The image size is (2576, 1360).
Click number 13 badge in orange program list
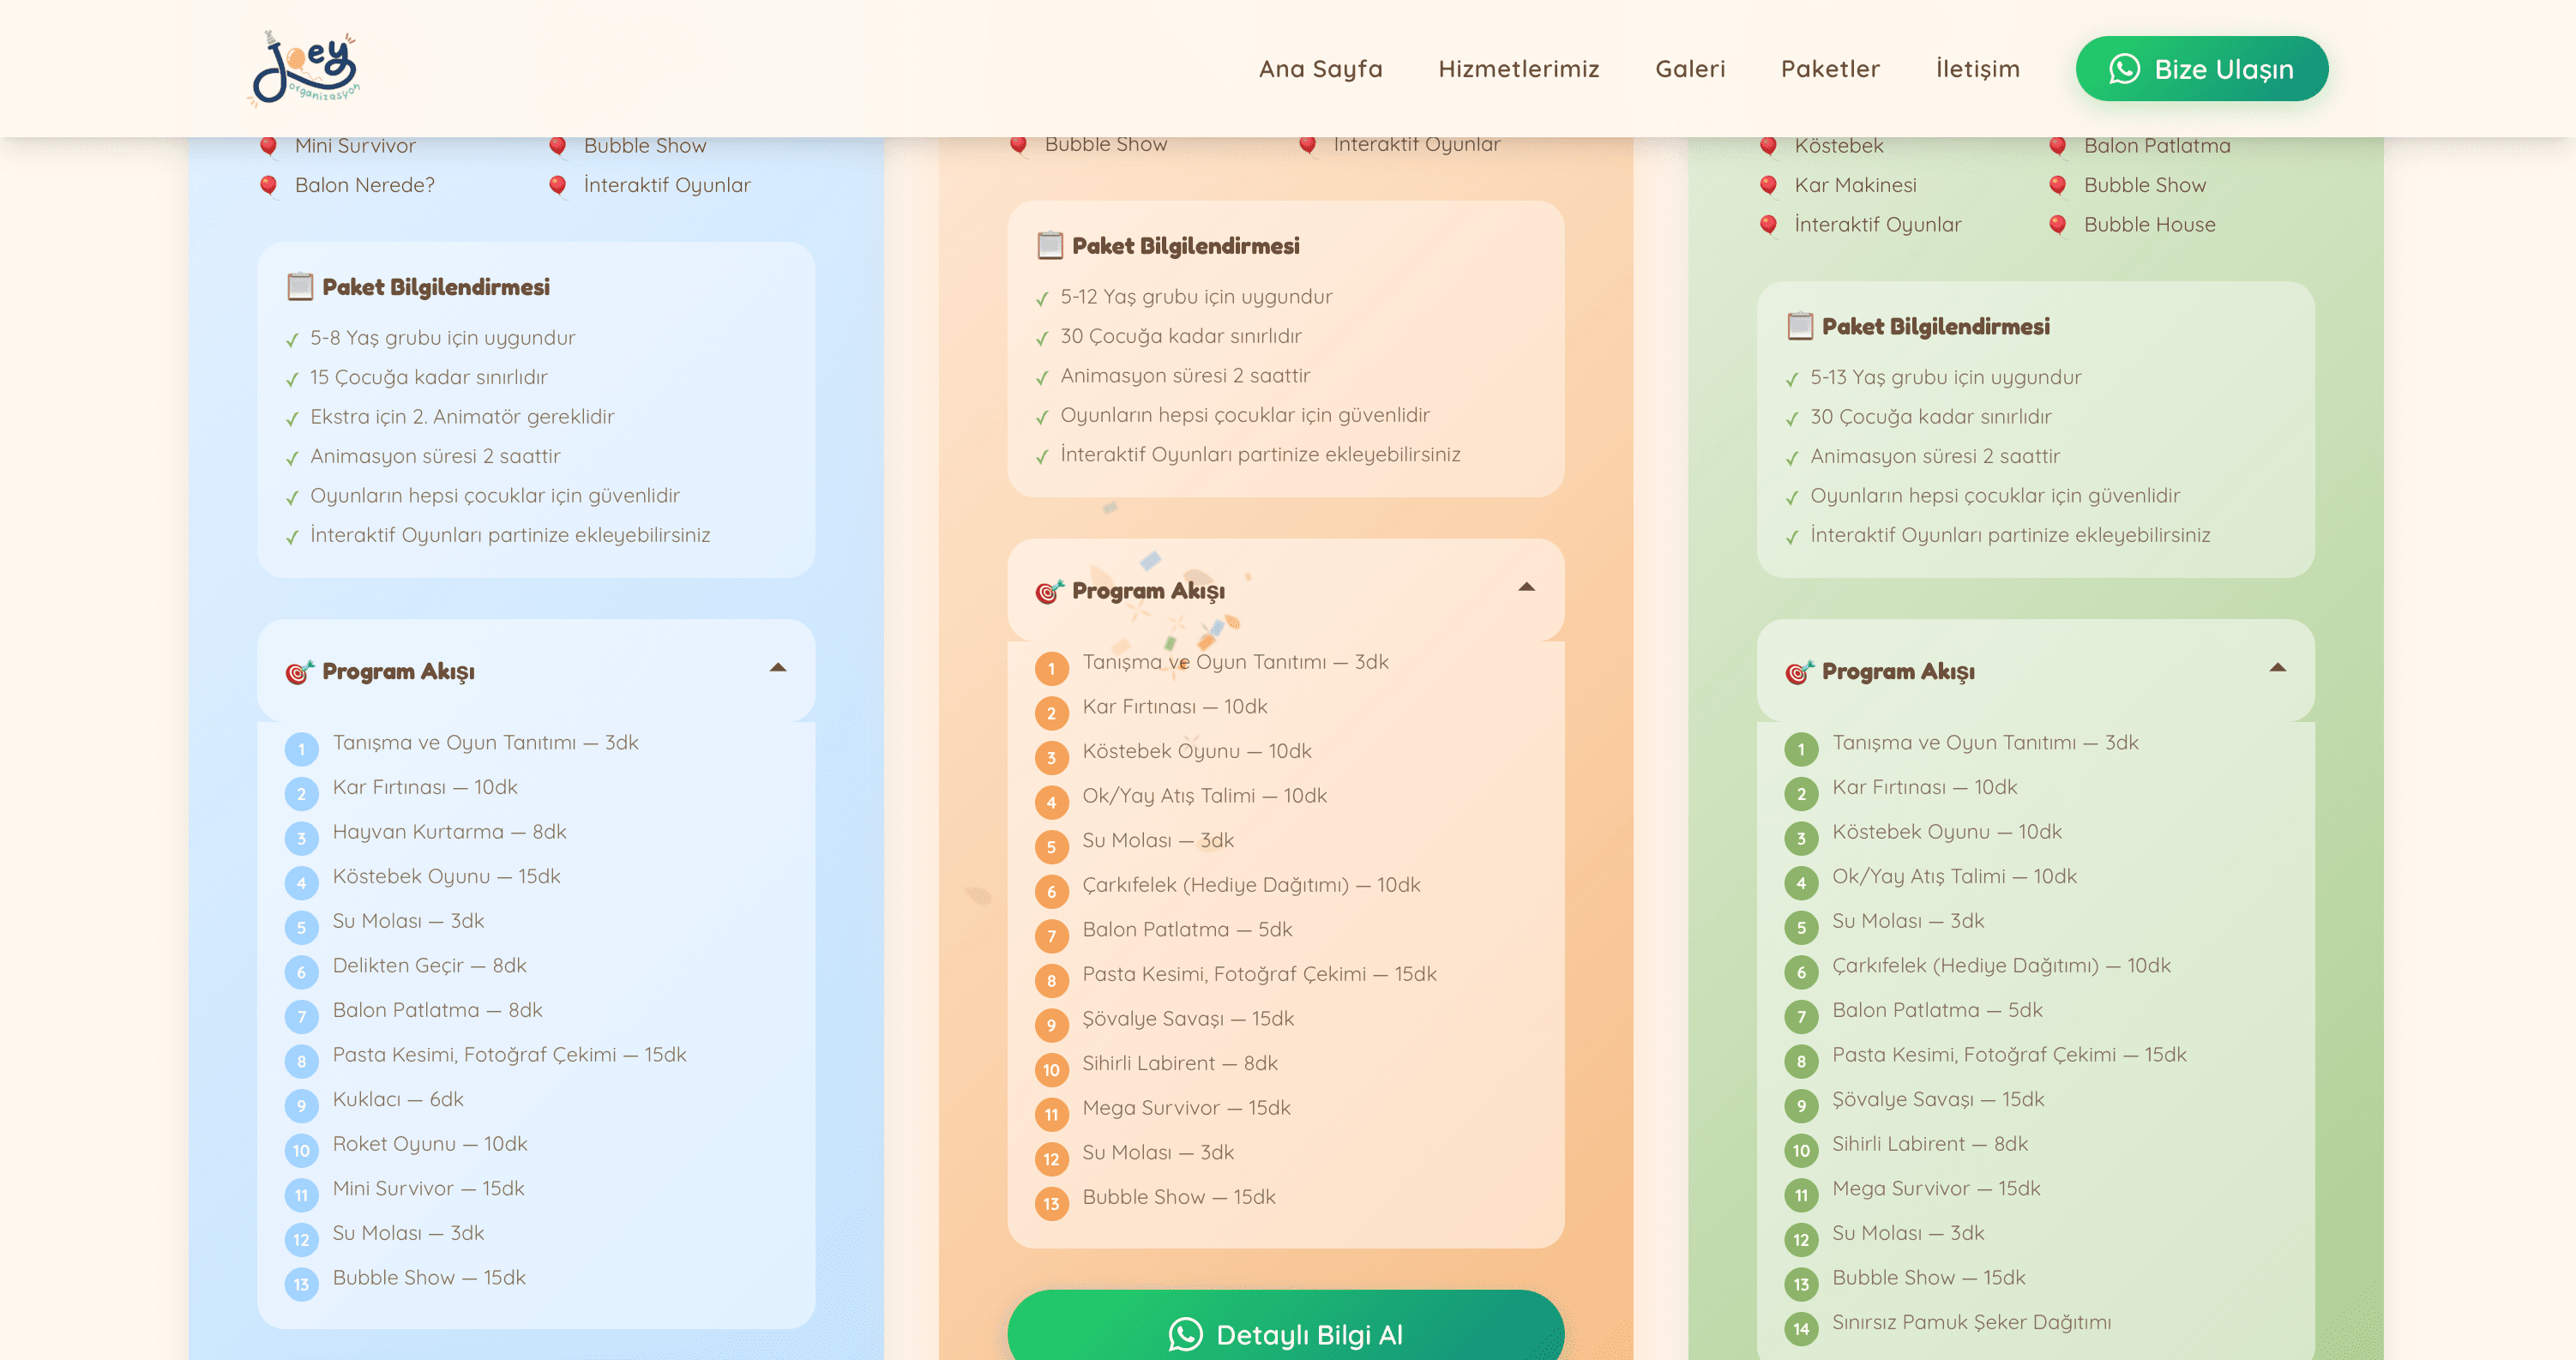tap(1051, 1204)
